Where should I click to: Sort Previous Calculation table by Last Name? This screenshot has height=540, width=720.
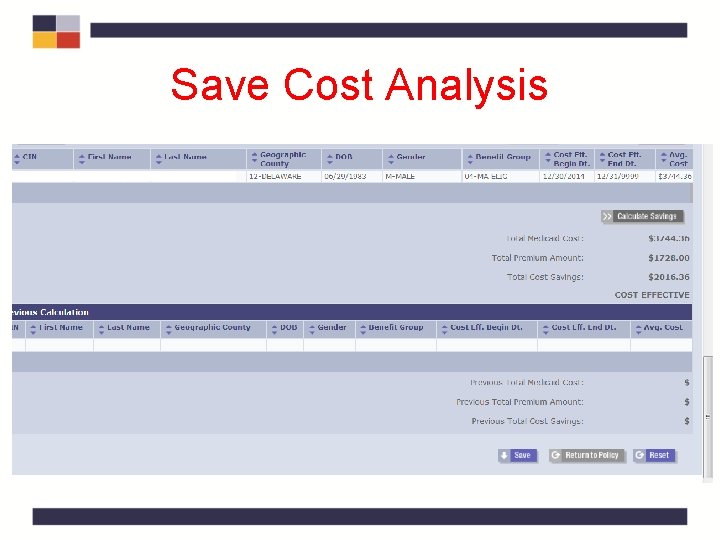point(101,329)
